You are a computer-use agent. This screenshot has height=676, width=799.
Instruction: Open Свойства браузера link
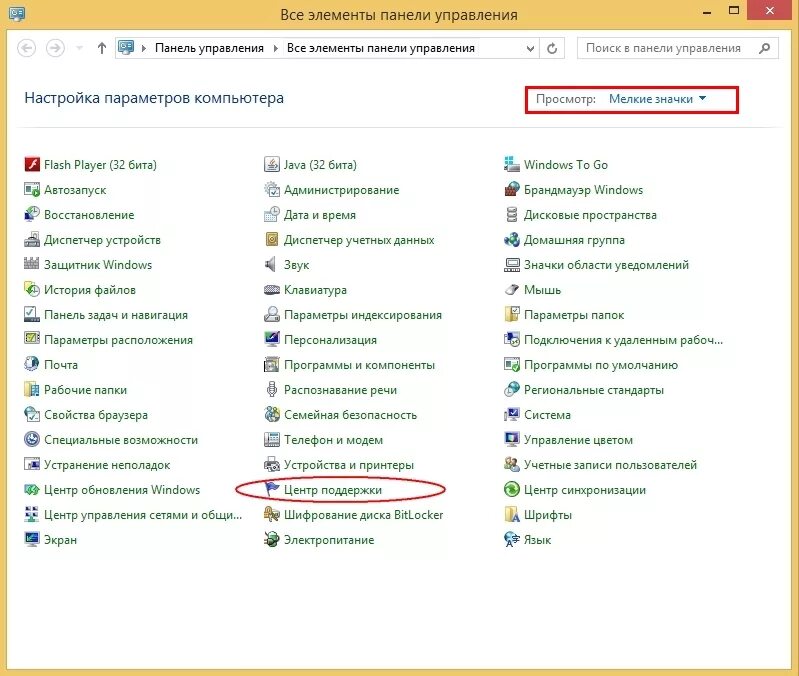tap(96, 415)
